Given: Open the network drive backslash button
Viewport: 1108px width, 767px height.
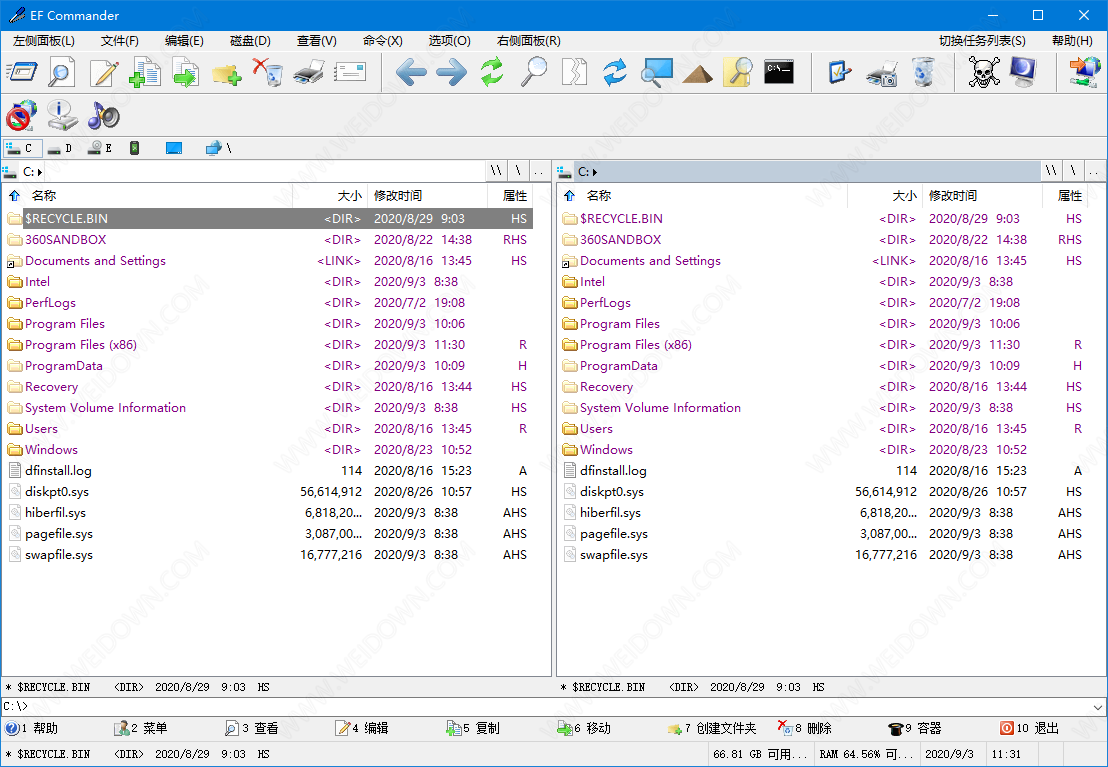Looking at the screenshot, I should (219, 148).
